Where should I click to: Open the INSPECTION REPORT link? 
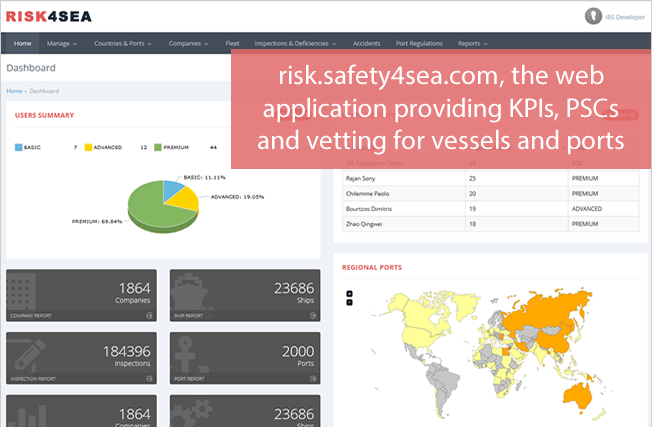[33, 379]
